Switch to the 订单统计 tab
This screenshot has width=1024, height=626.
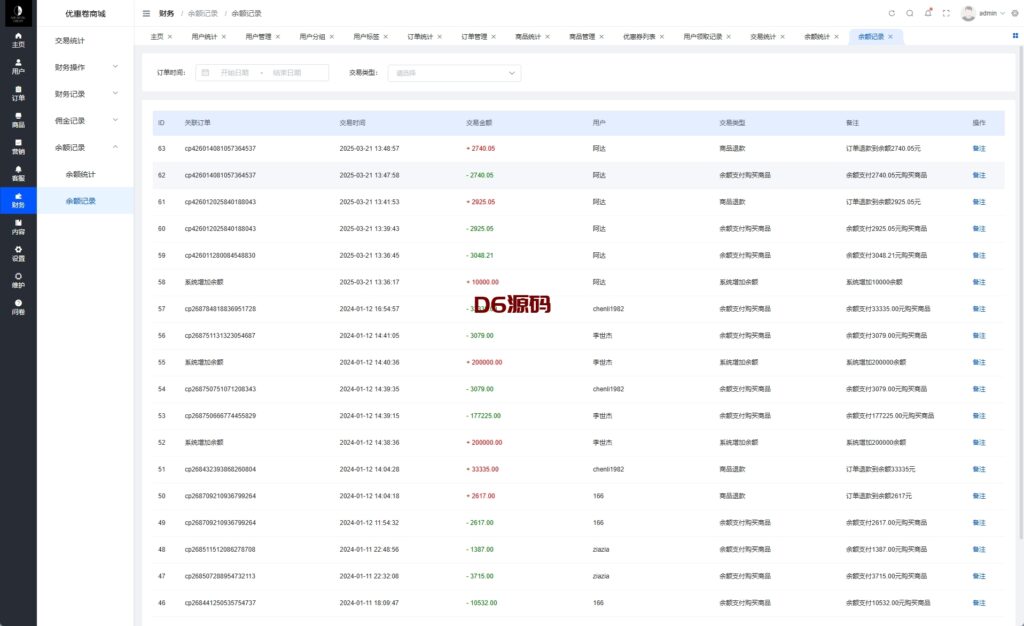420,37
